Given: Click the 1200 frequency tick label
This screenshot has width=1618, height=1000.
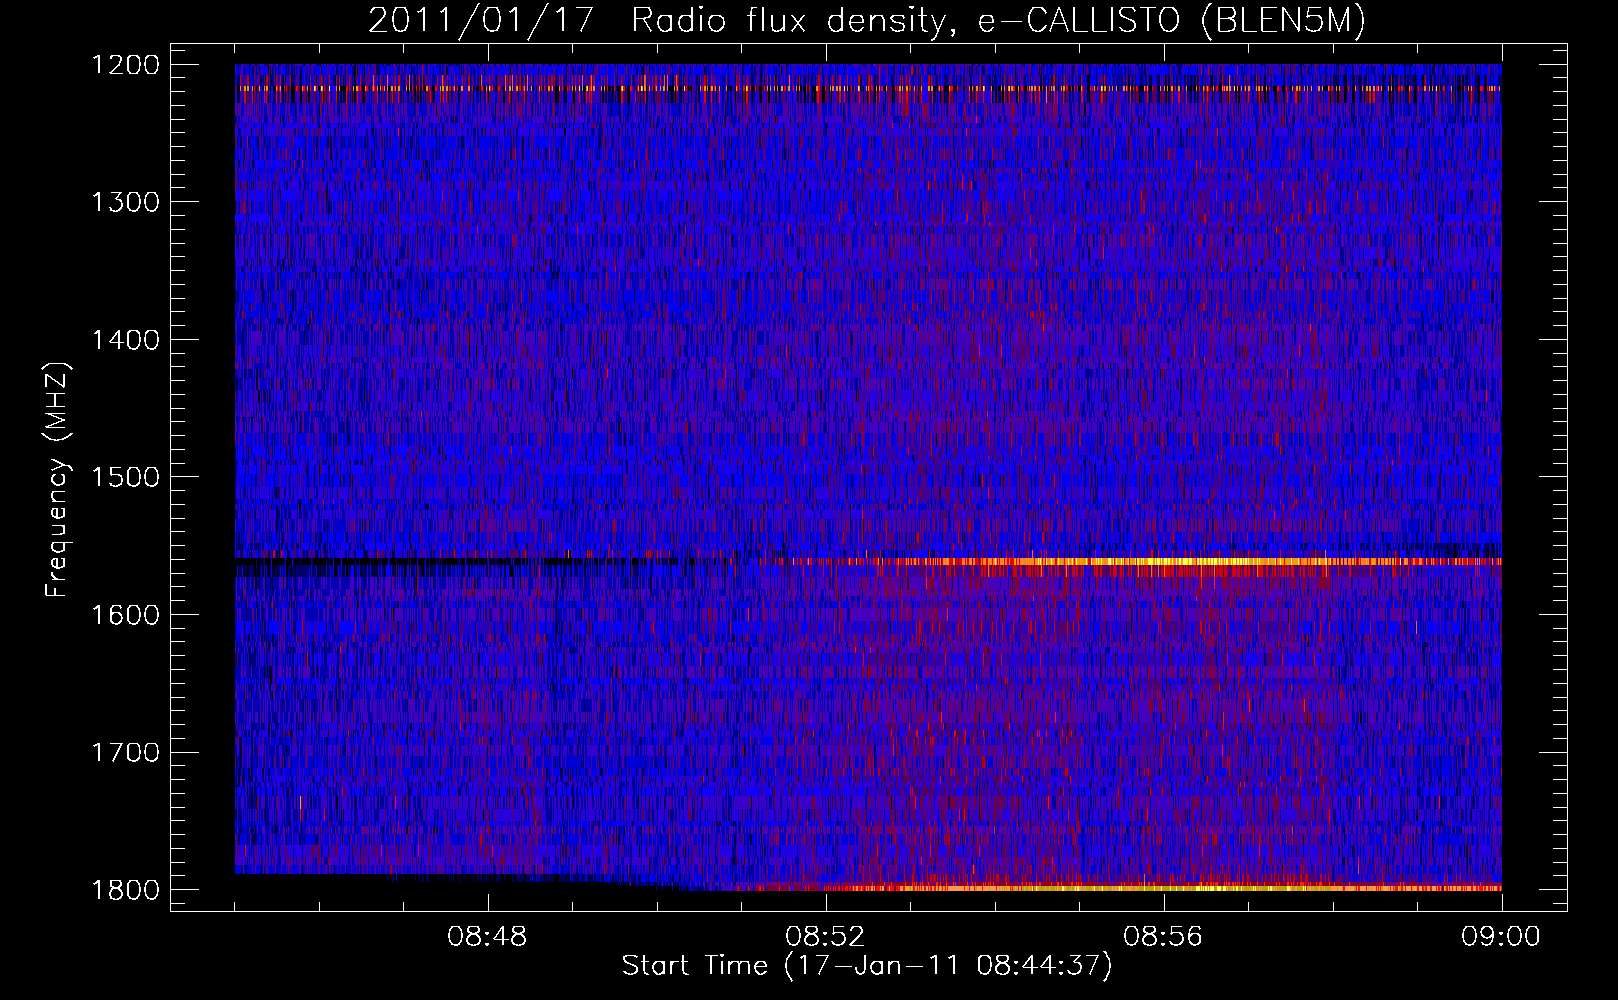Looking at the screenshot, I should tap(125, 65).
